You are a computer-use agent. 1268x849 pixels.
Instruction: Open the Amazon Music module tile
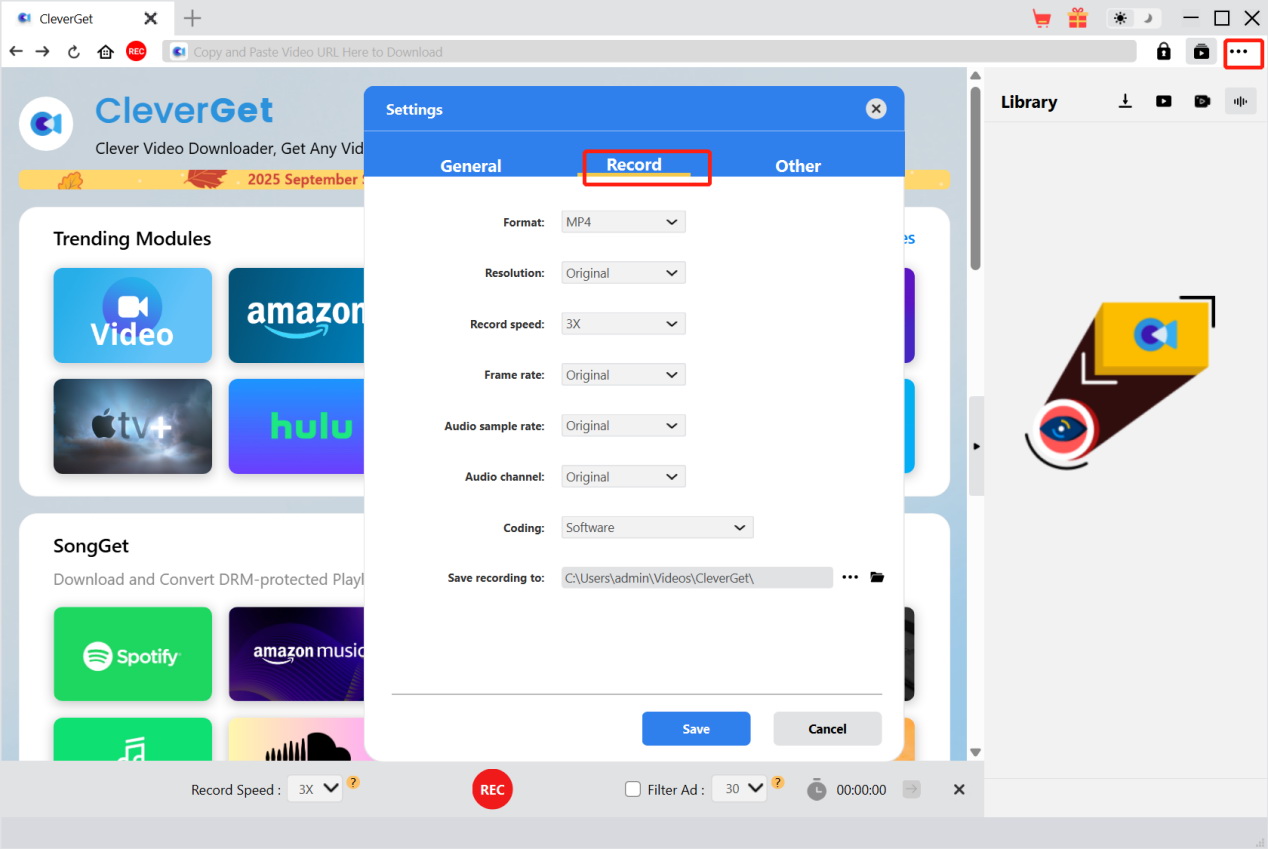pos(296,654)
